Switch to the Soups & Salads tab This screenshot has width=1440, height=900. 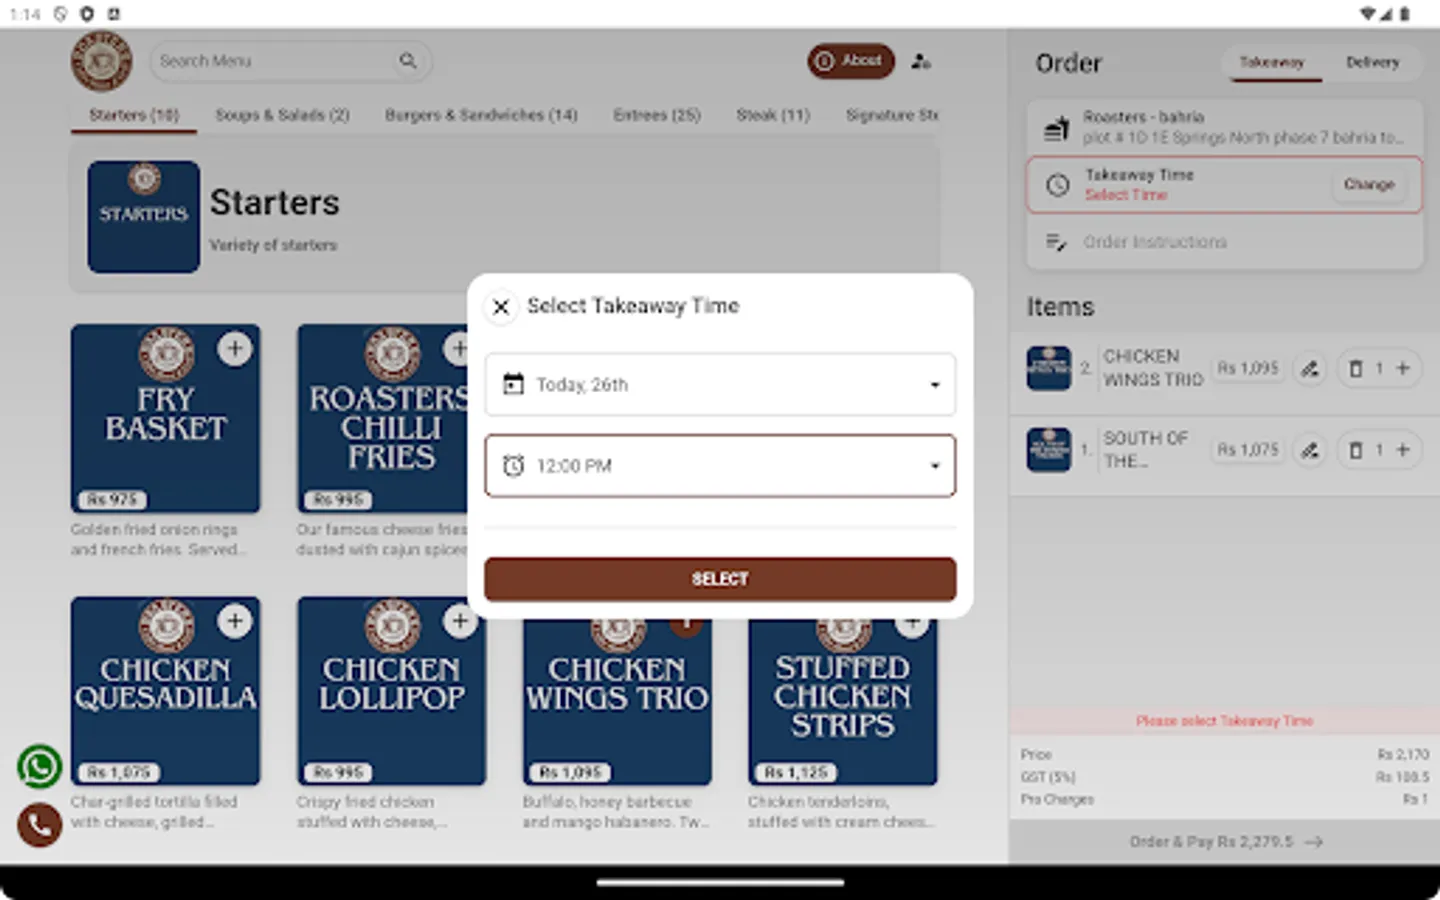[x=282, y=114]
